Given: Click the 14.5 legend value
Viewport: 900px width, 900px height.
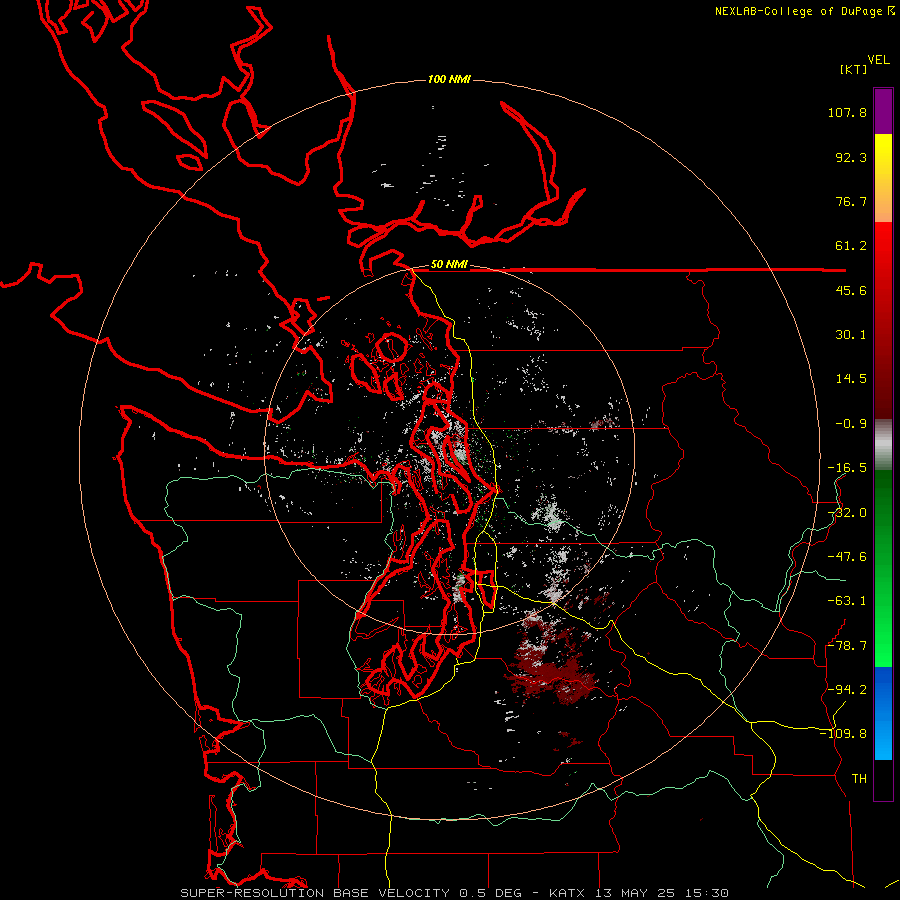Looking at the screenshot, I should pos(851,379).
